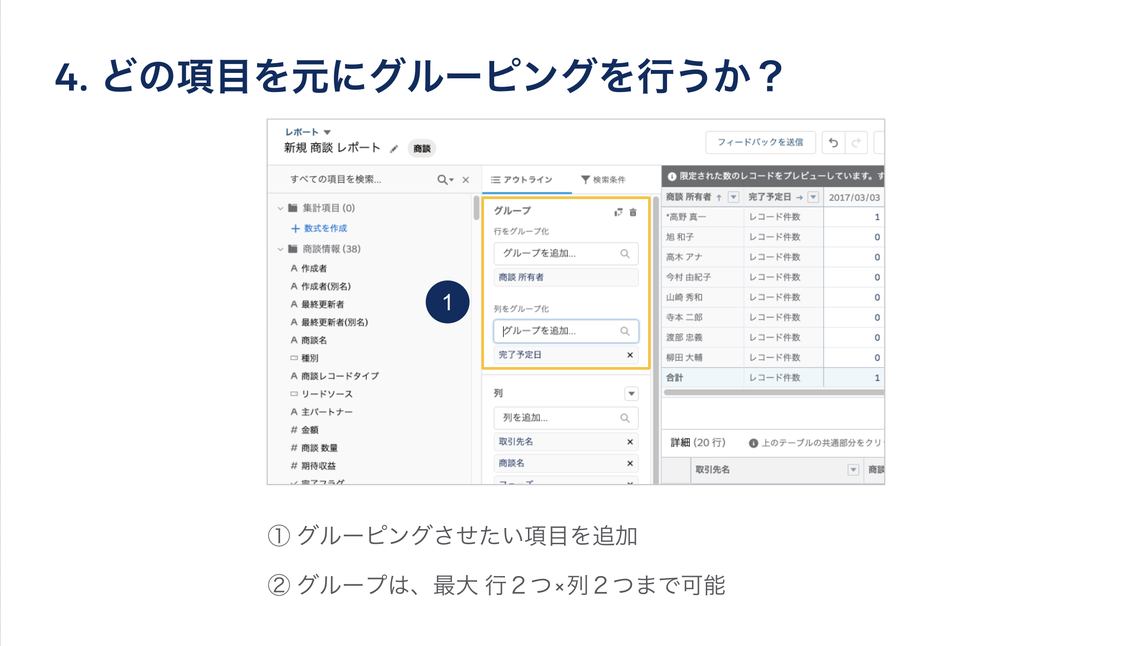The height and width of the screenshot is (646, 1148).
Task: Click the row グループを追加 input
Action: coord(566,253)
